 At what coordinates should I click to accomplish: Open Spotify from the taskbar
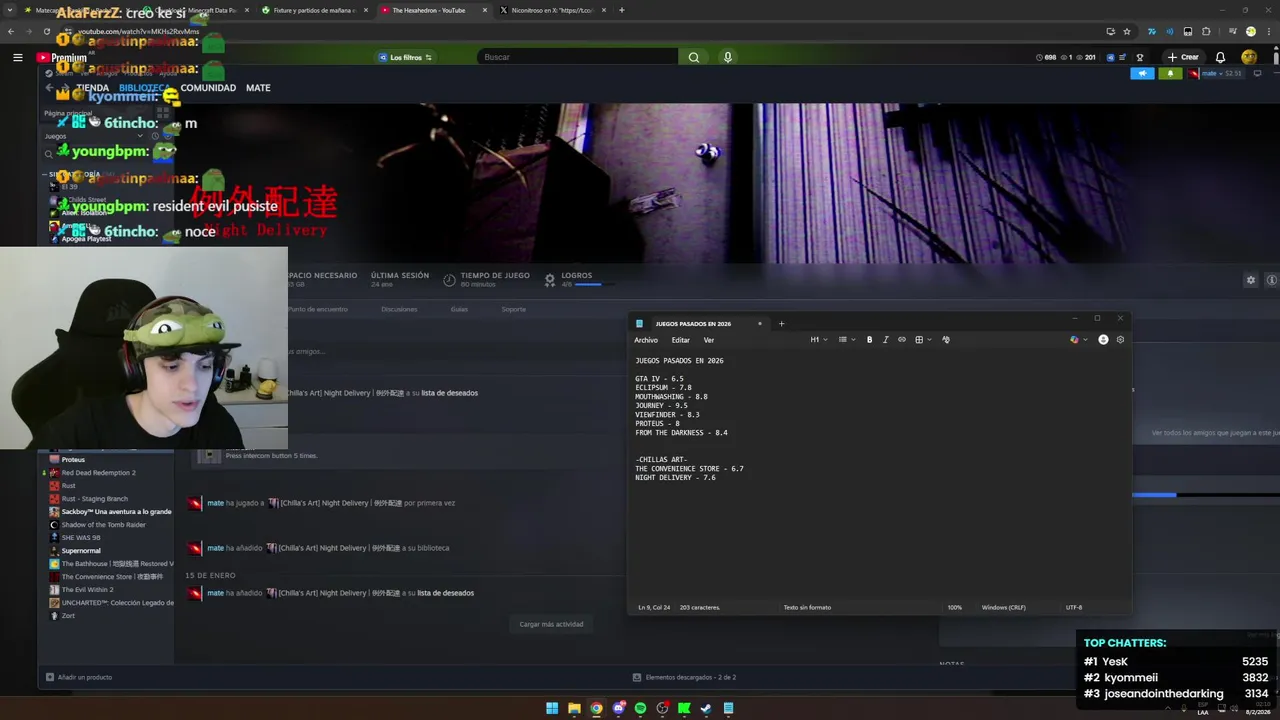tap(640, 708)
